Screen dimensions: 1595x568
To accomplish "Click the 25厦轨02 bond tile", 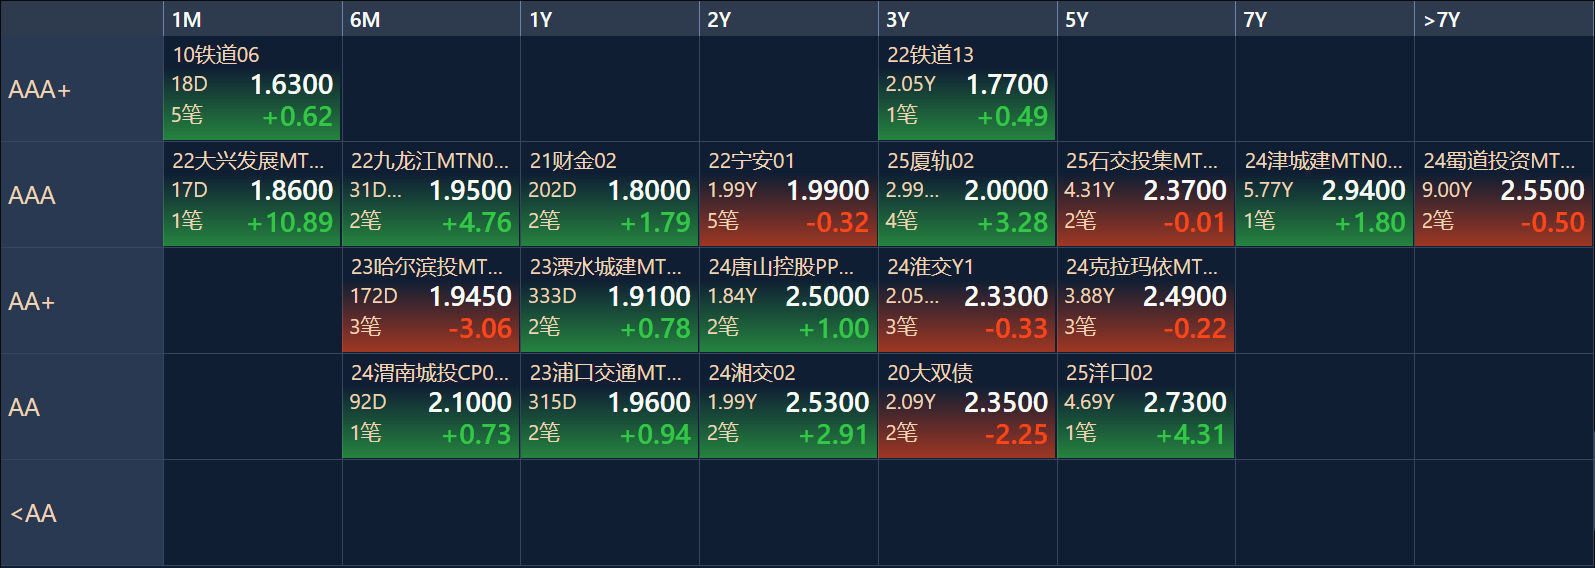I will [966, 195].
